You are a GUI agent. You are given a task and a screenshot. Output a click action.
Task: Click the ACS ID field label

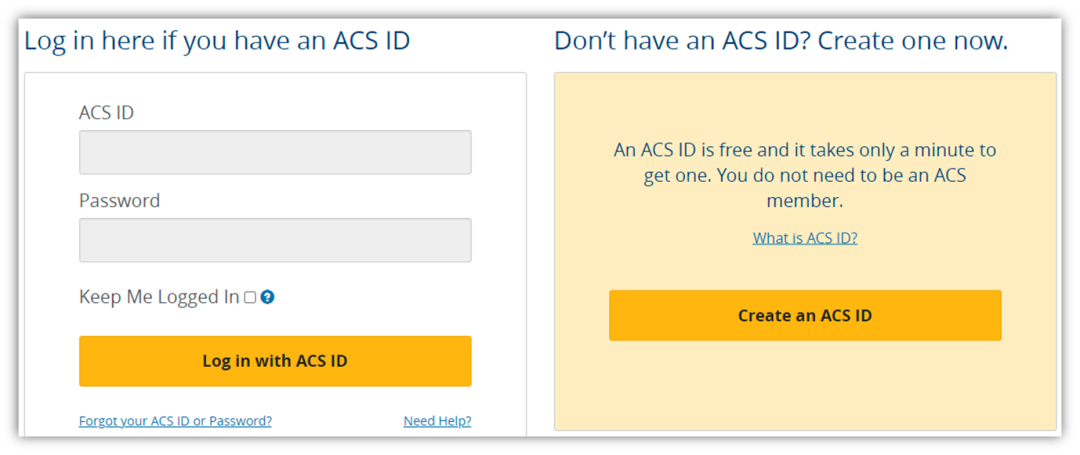(106, 113)
